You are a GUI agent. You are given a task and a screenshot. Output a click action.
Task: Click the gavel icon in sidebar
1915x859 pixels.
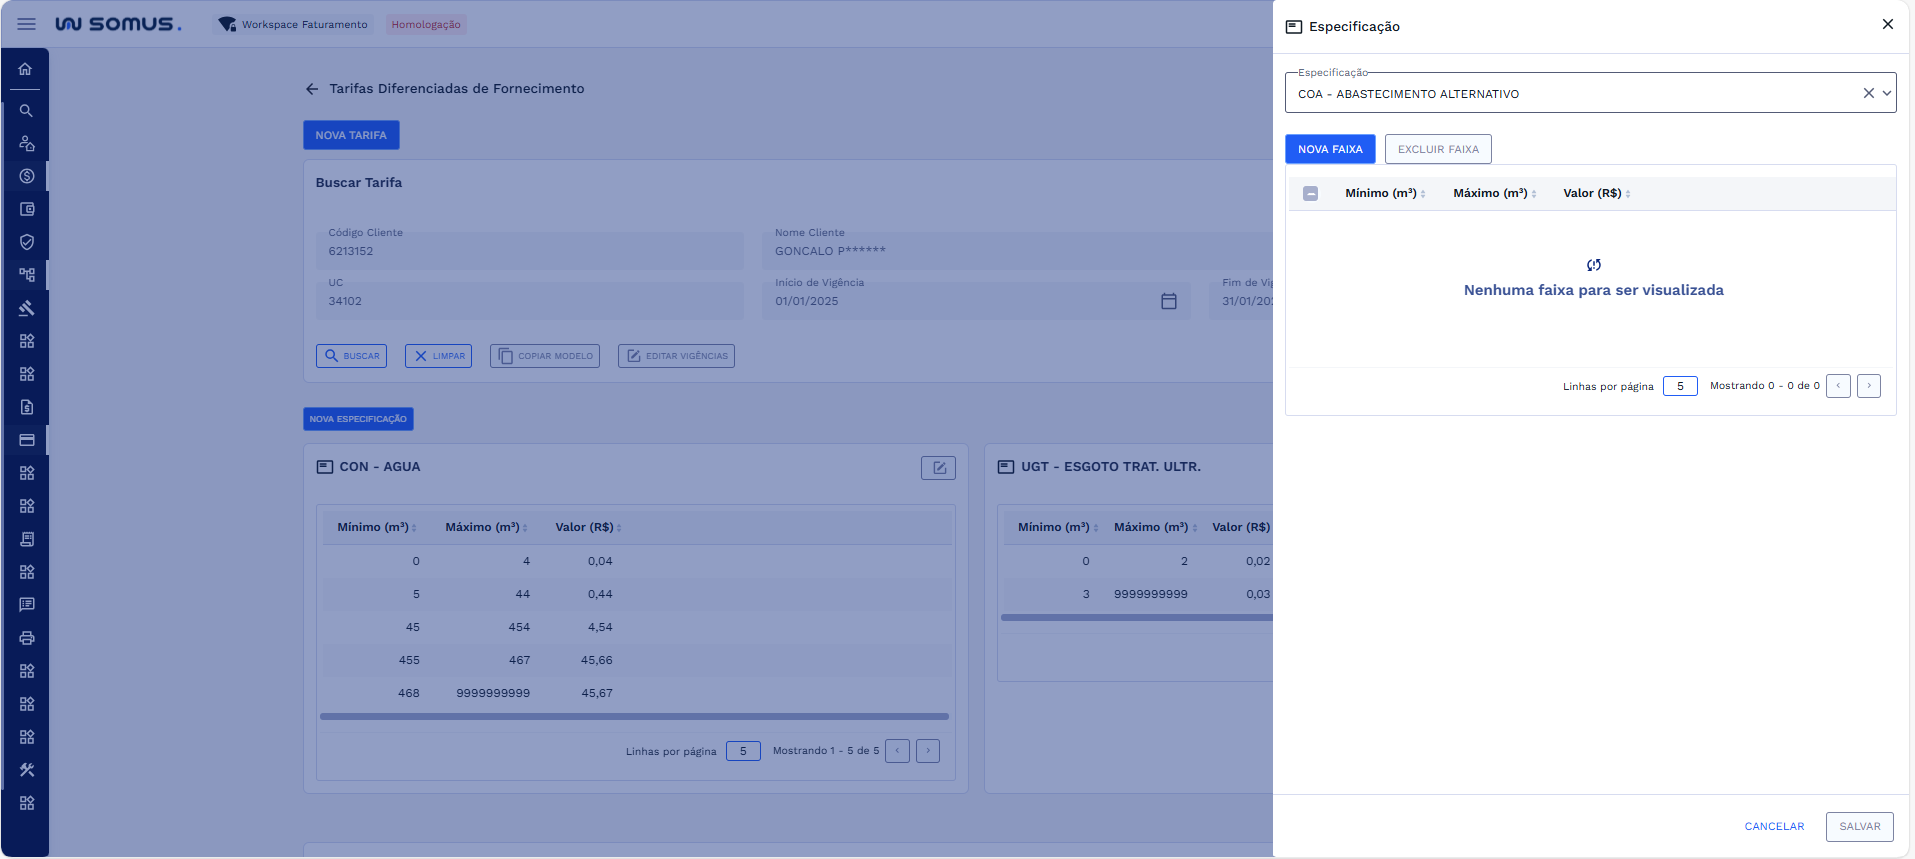tap(26, 308)
